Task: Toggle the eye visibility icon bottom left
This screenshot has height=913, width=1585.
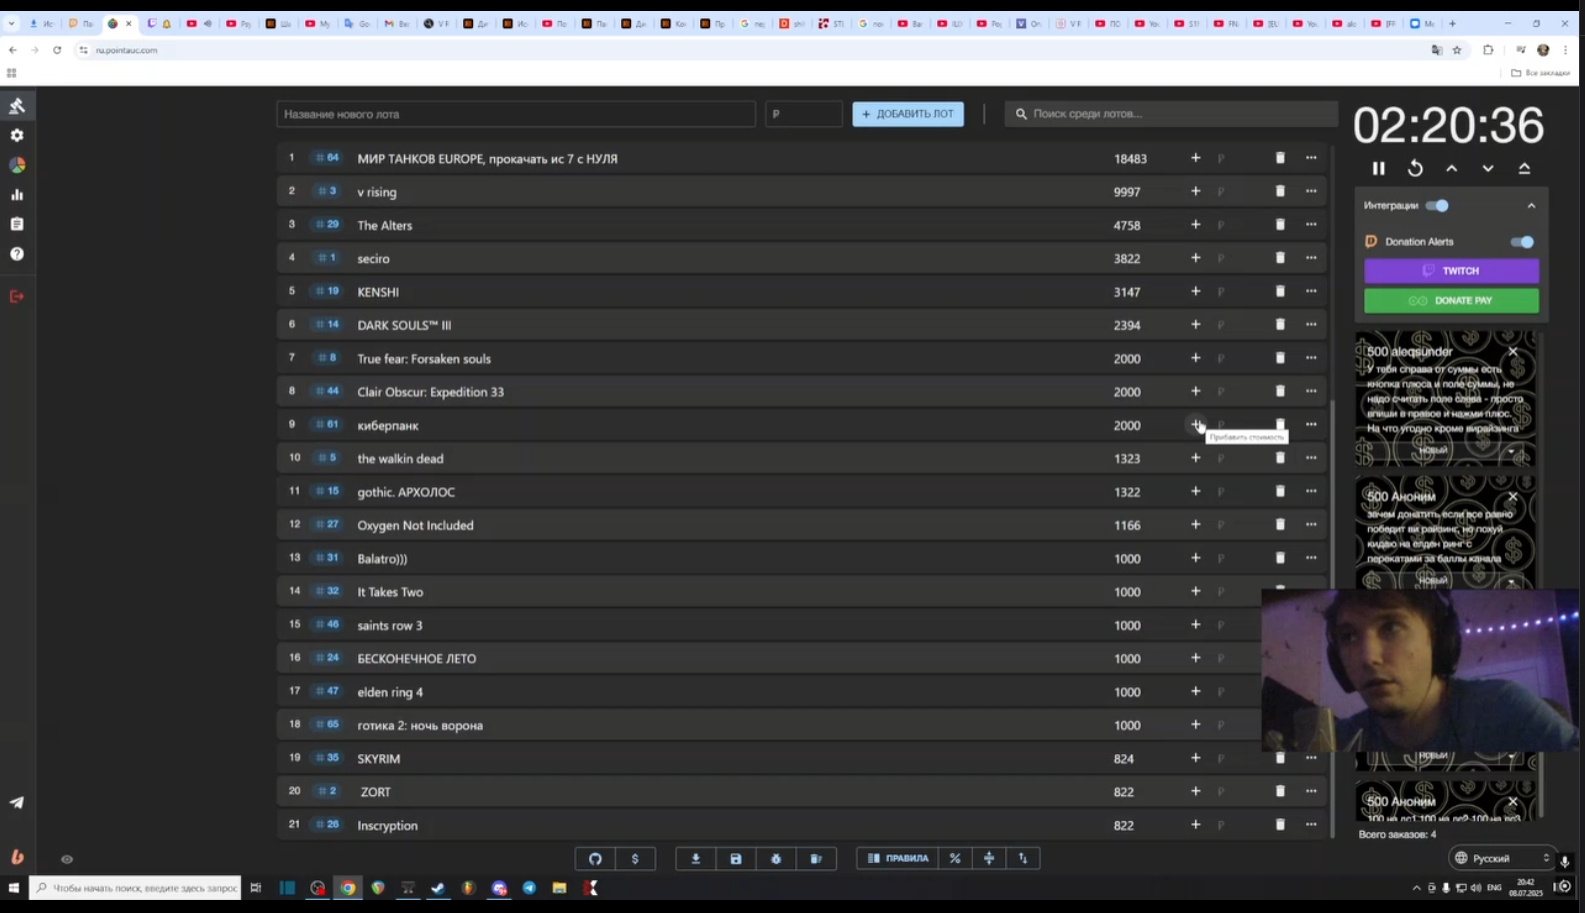Action: point(67,859)
